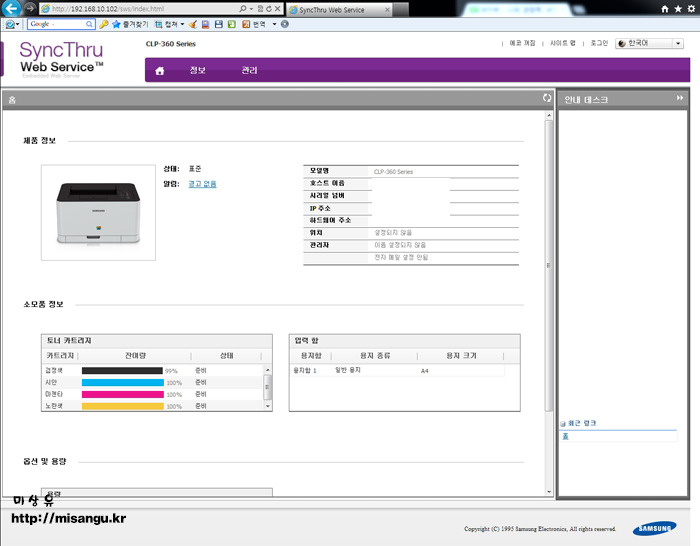
Task: Click the Google toolbar search magnifier icon
Action: pyautogui.click(x=90, y=24)
